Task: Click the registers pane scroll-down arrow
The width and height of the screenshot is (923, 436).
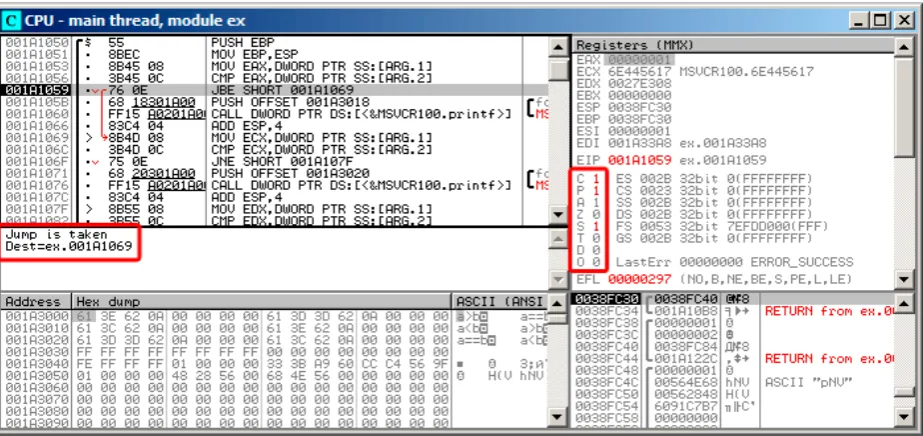Action: pyautogui.click(x=903, y=279)
